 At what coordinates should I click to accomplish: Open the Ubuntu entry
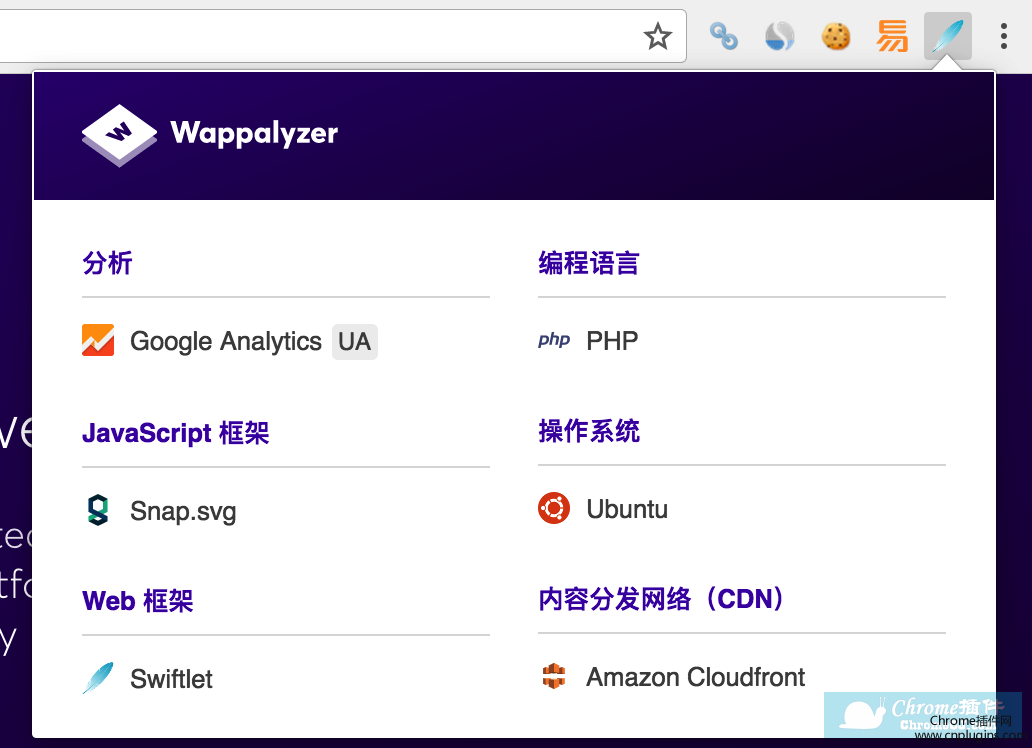click(x=627, y=509)
